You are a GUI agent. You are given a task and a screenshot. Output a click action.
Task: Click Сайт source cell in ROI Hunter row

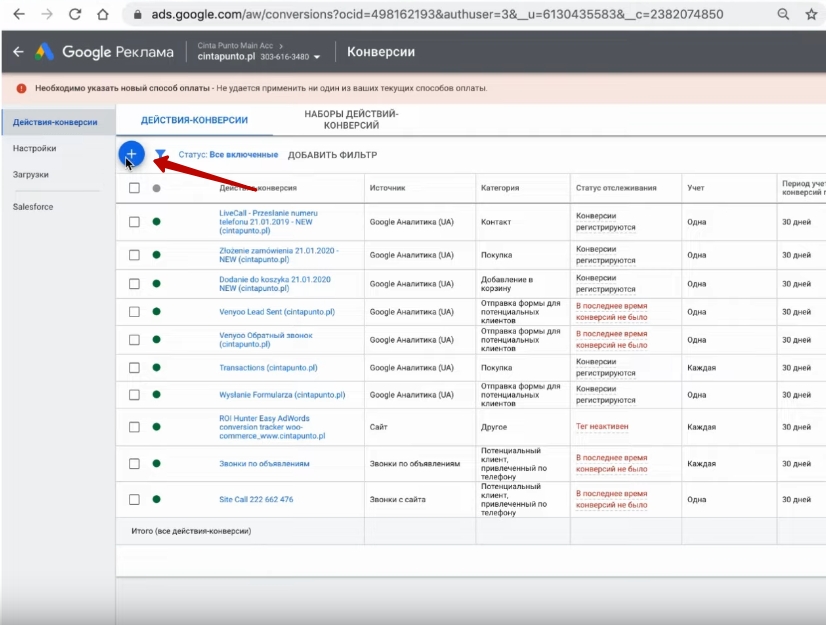click(378, 427)
